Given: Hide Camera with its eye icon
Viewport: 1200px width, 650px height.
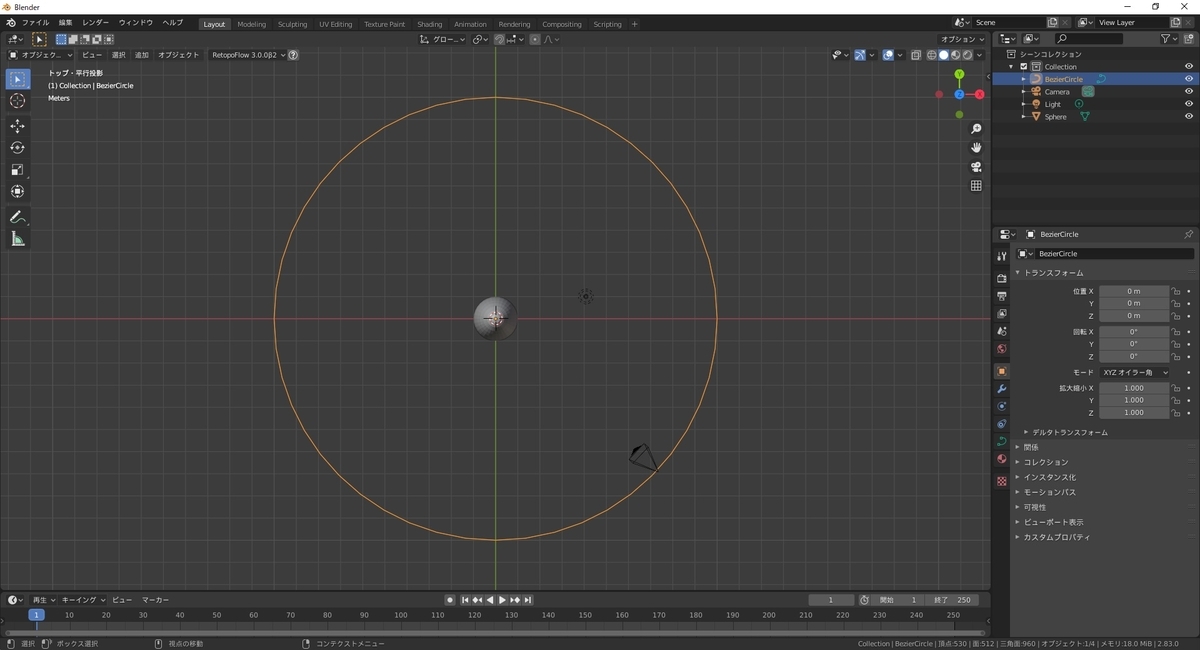Looking at the screenshot, I should click(1189, 92).
